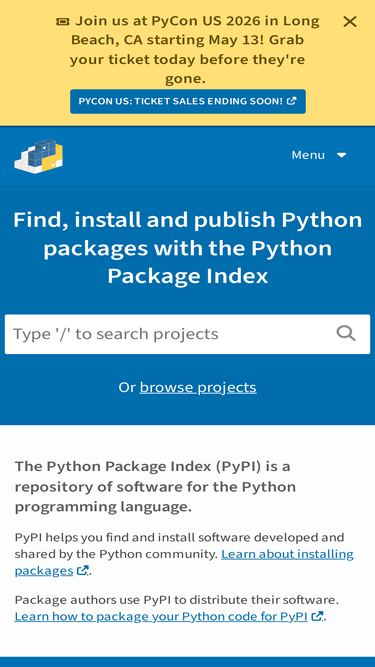Viewport: 375px width, 667px height.
Task: Click external-link icon after 'code for PyPI'
Action: coord(317,616)
